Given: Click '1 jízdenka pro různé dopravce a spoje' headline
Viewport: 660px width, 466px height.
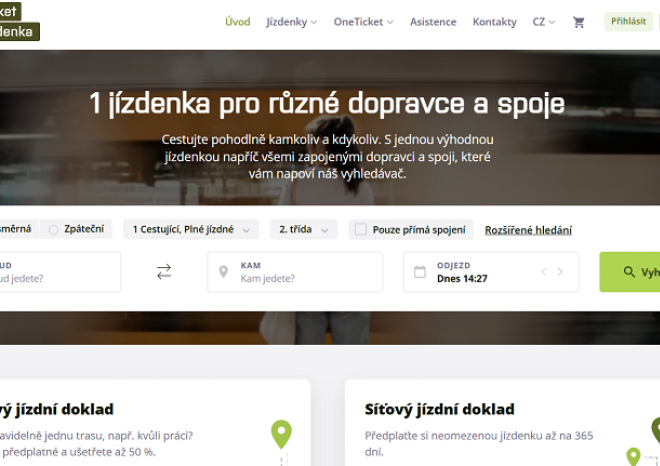Looking at the screenshot, I should point(327,104).
